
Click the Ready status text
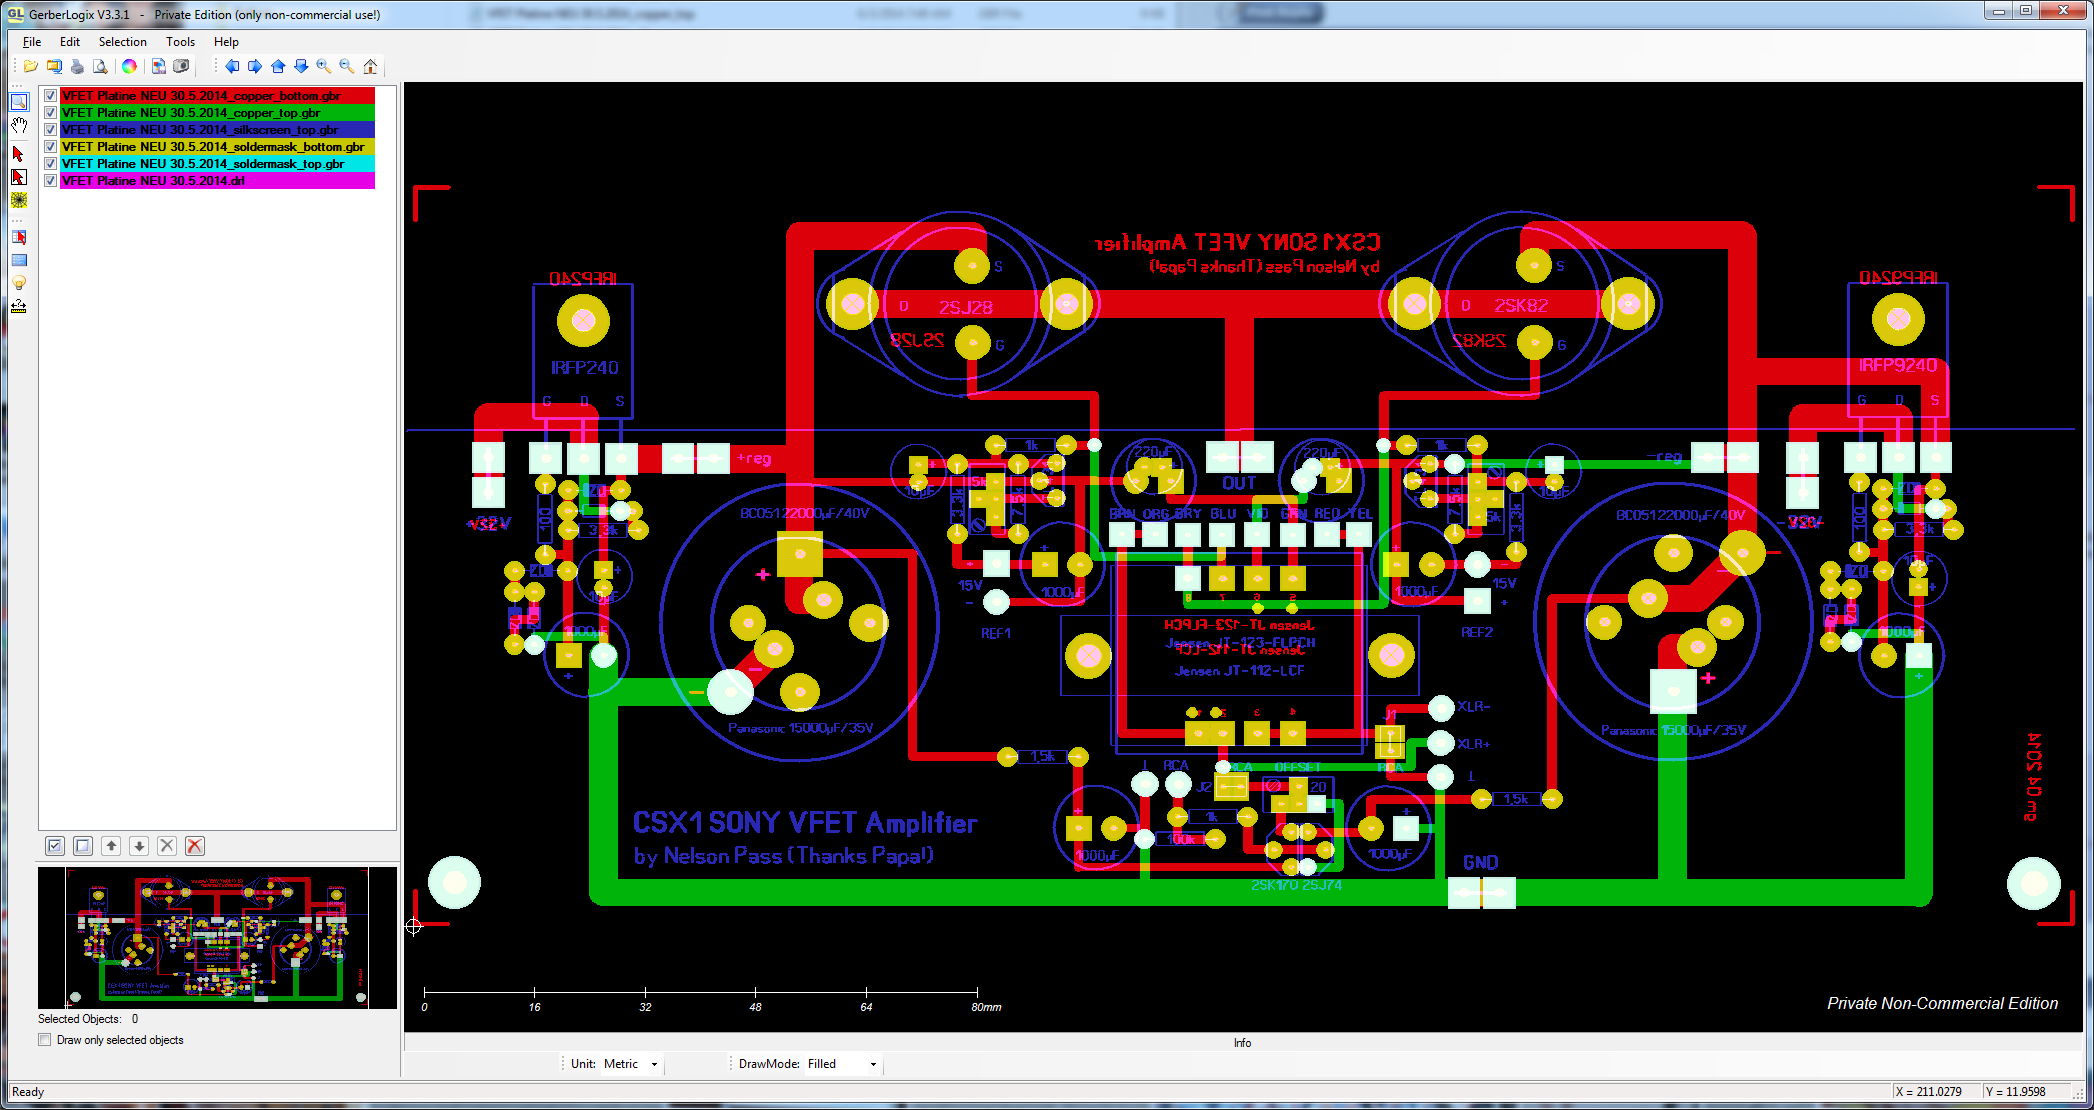click(28, 1092)
